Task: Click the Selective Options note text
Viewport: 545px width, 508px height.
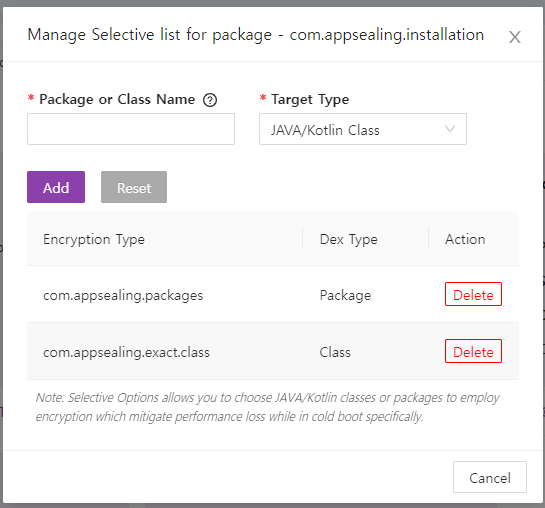Action: (x=267, y=407)
